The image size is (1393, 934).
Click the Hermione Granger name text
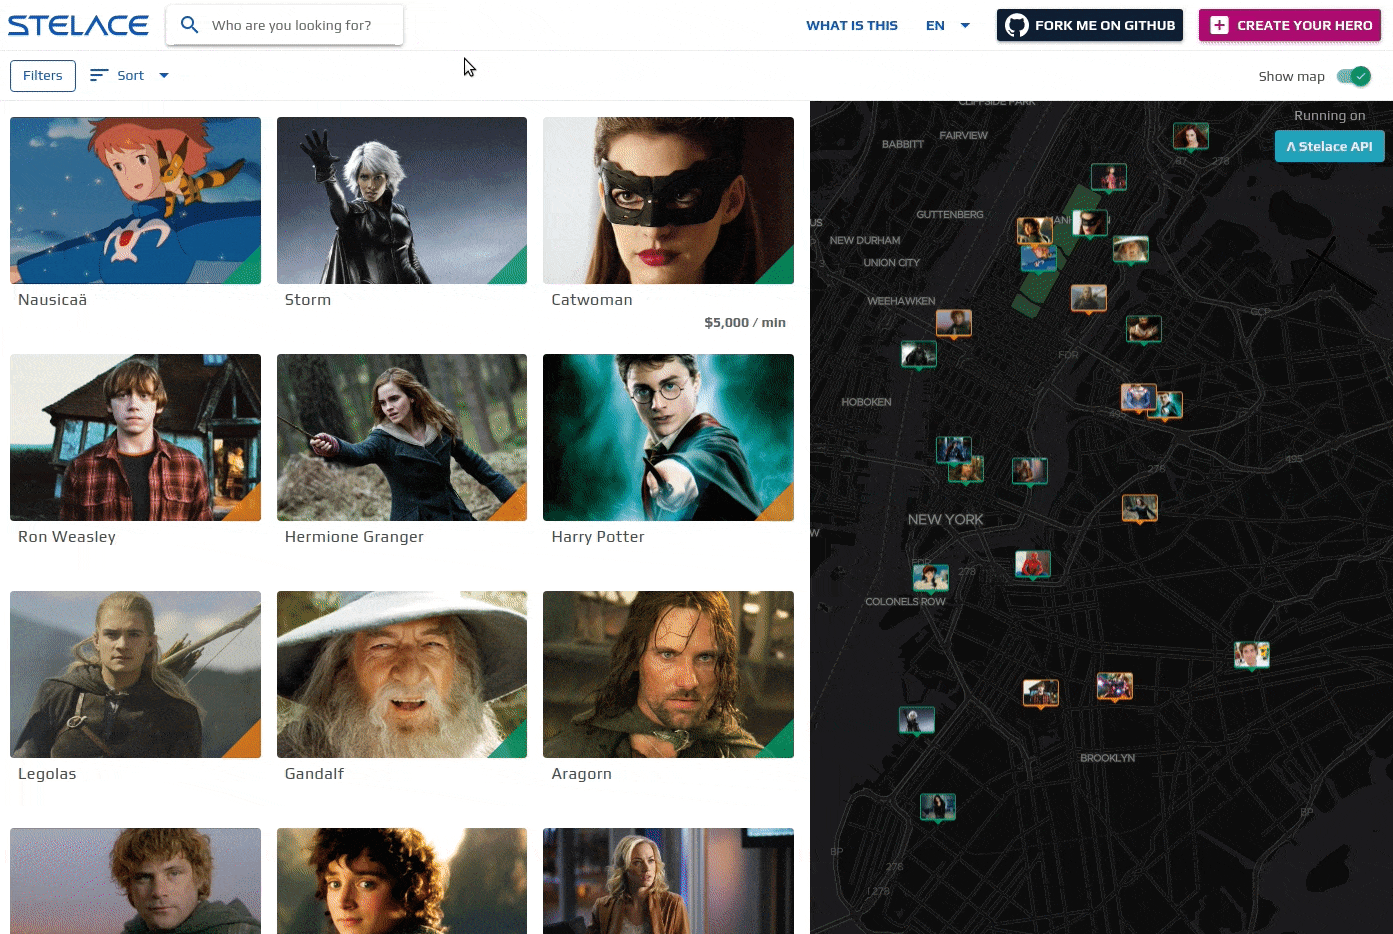(x=354, y=537)
